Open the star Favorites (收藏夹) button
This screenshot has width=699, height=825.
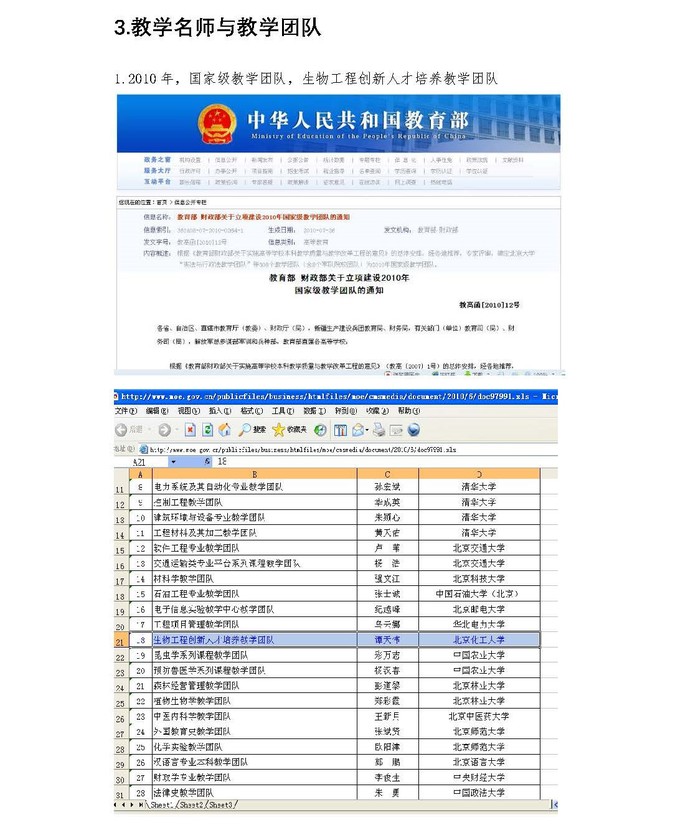(289, 430)
